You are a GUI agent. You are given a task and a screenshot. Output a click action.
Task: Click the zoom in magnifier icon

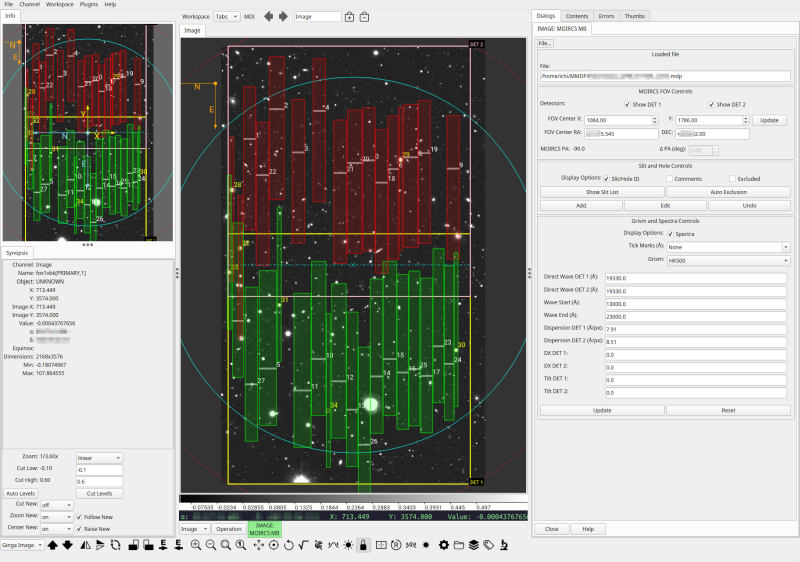pyautogui.click(x=195, y=545)
